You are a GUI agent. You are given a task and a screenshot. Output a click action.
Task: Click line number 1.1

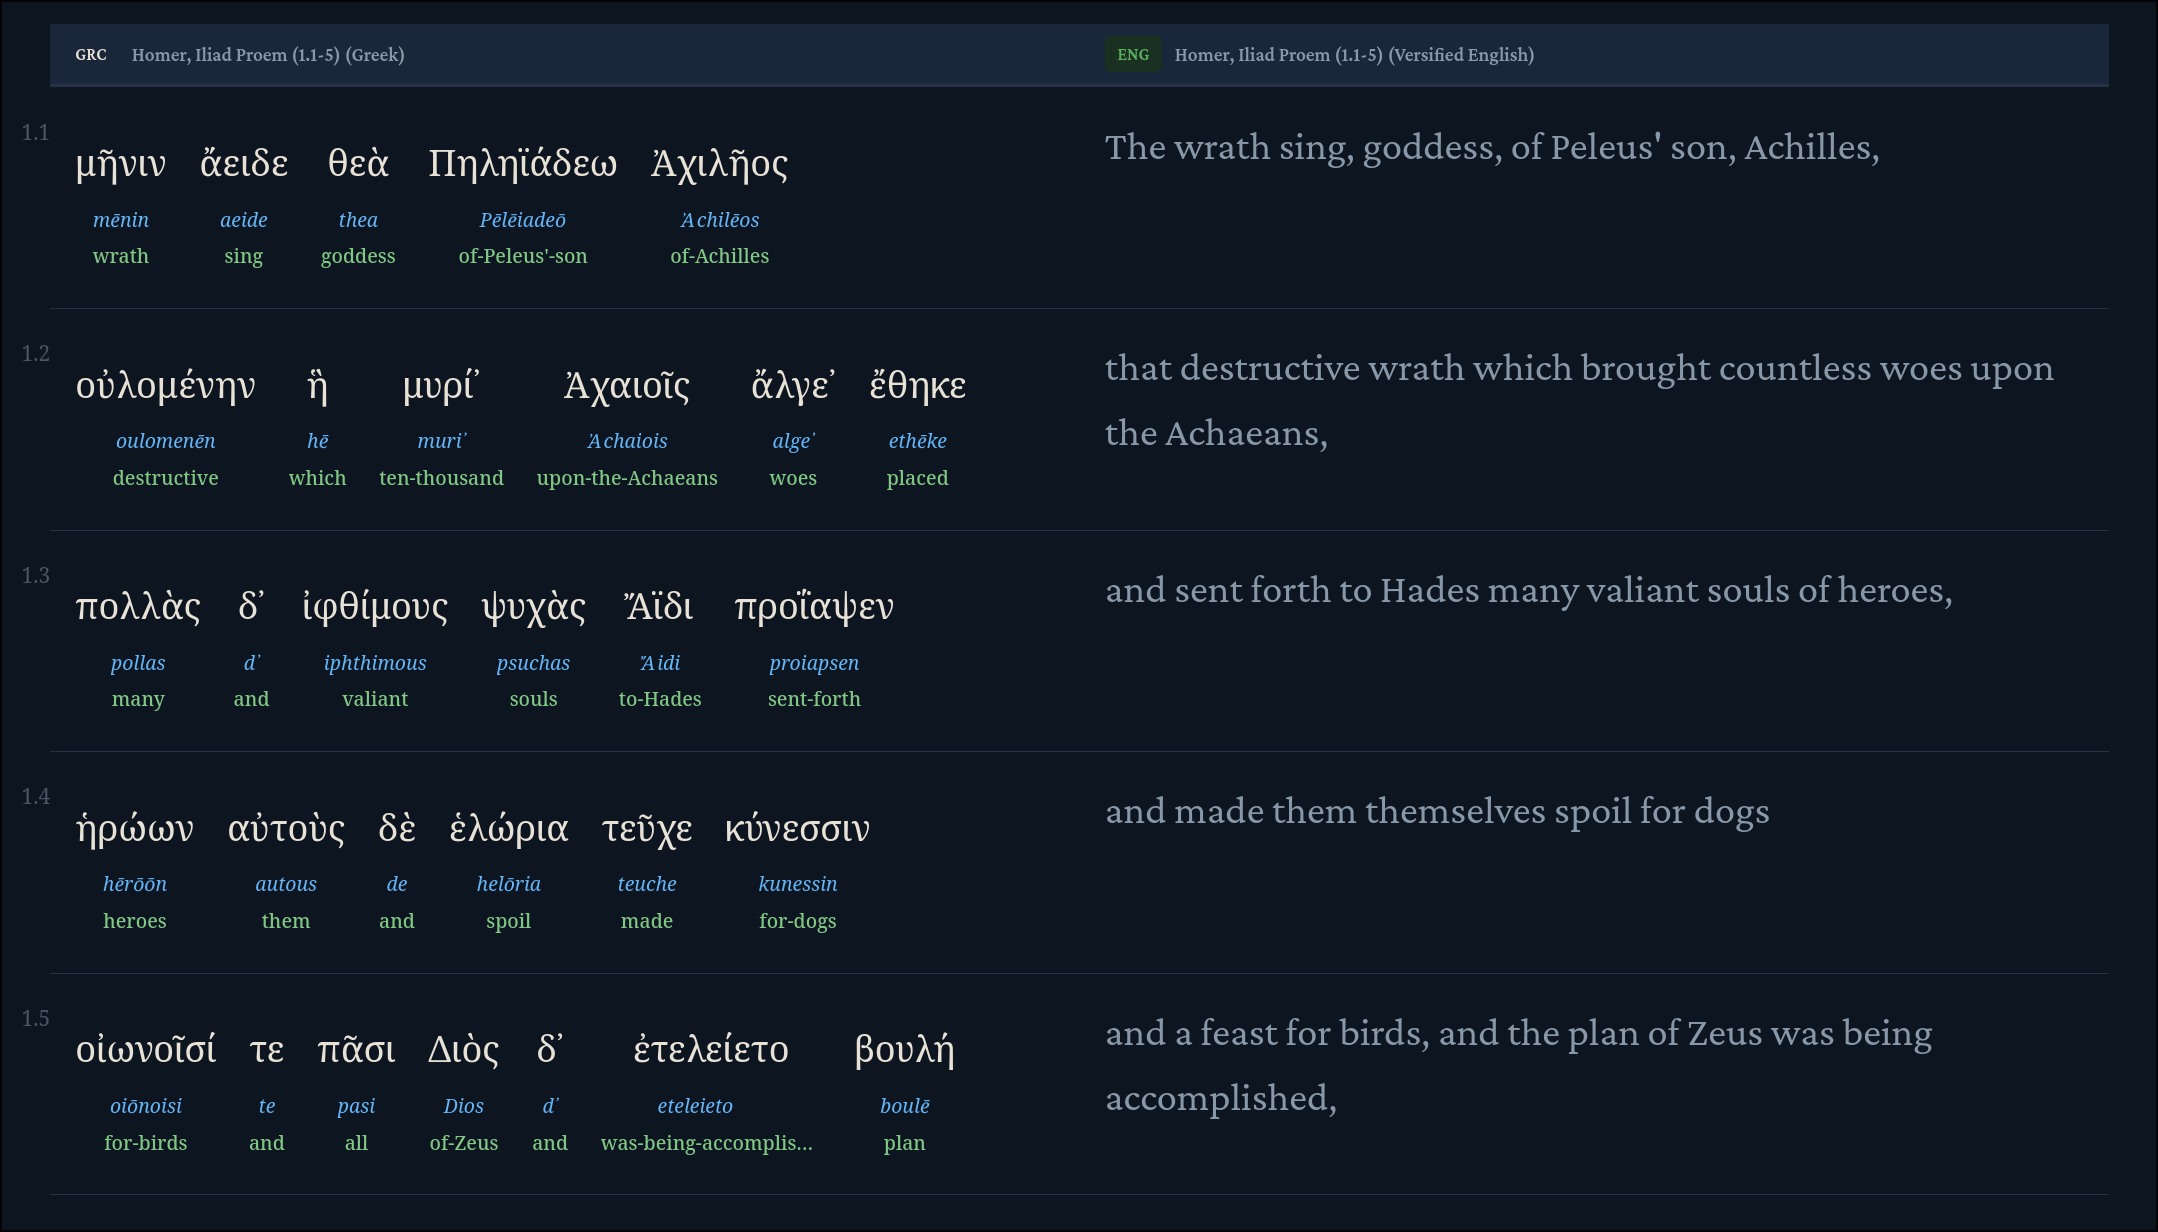36,133
